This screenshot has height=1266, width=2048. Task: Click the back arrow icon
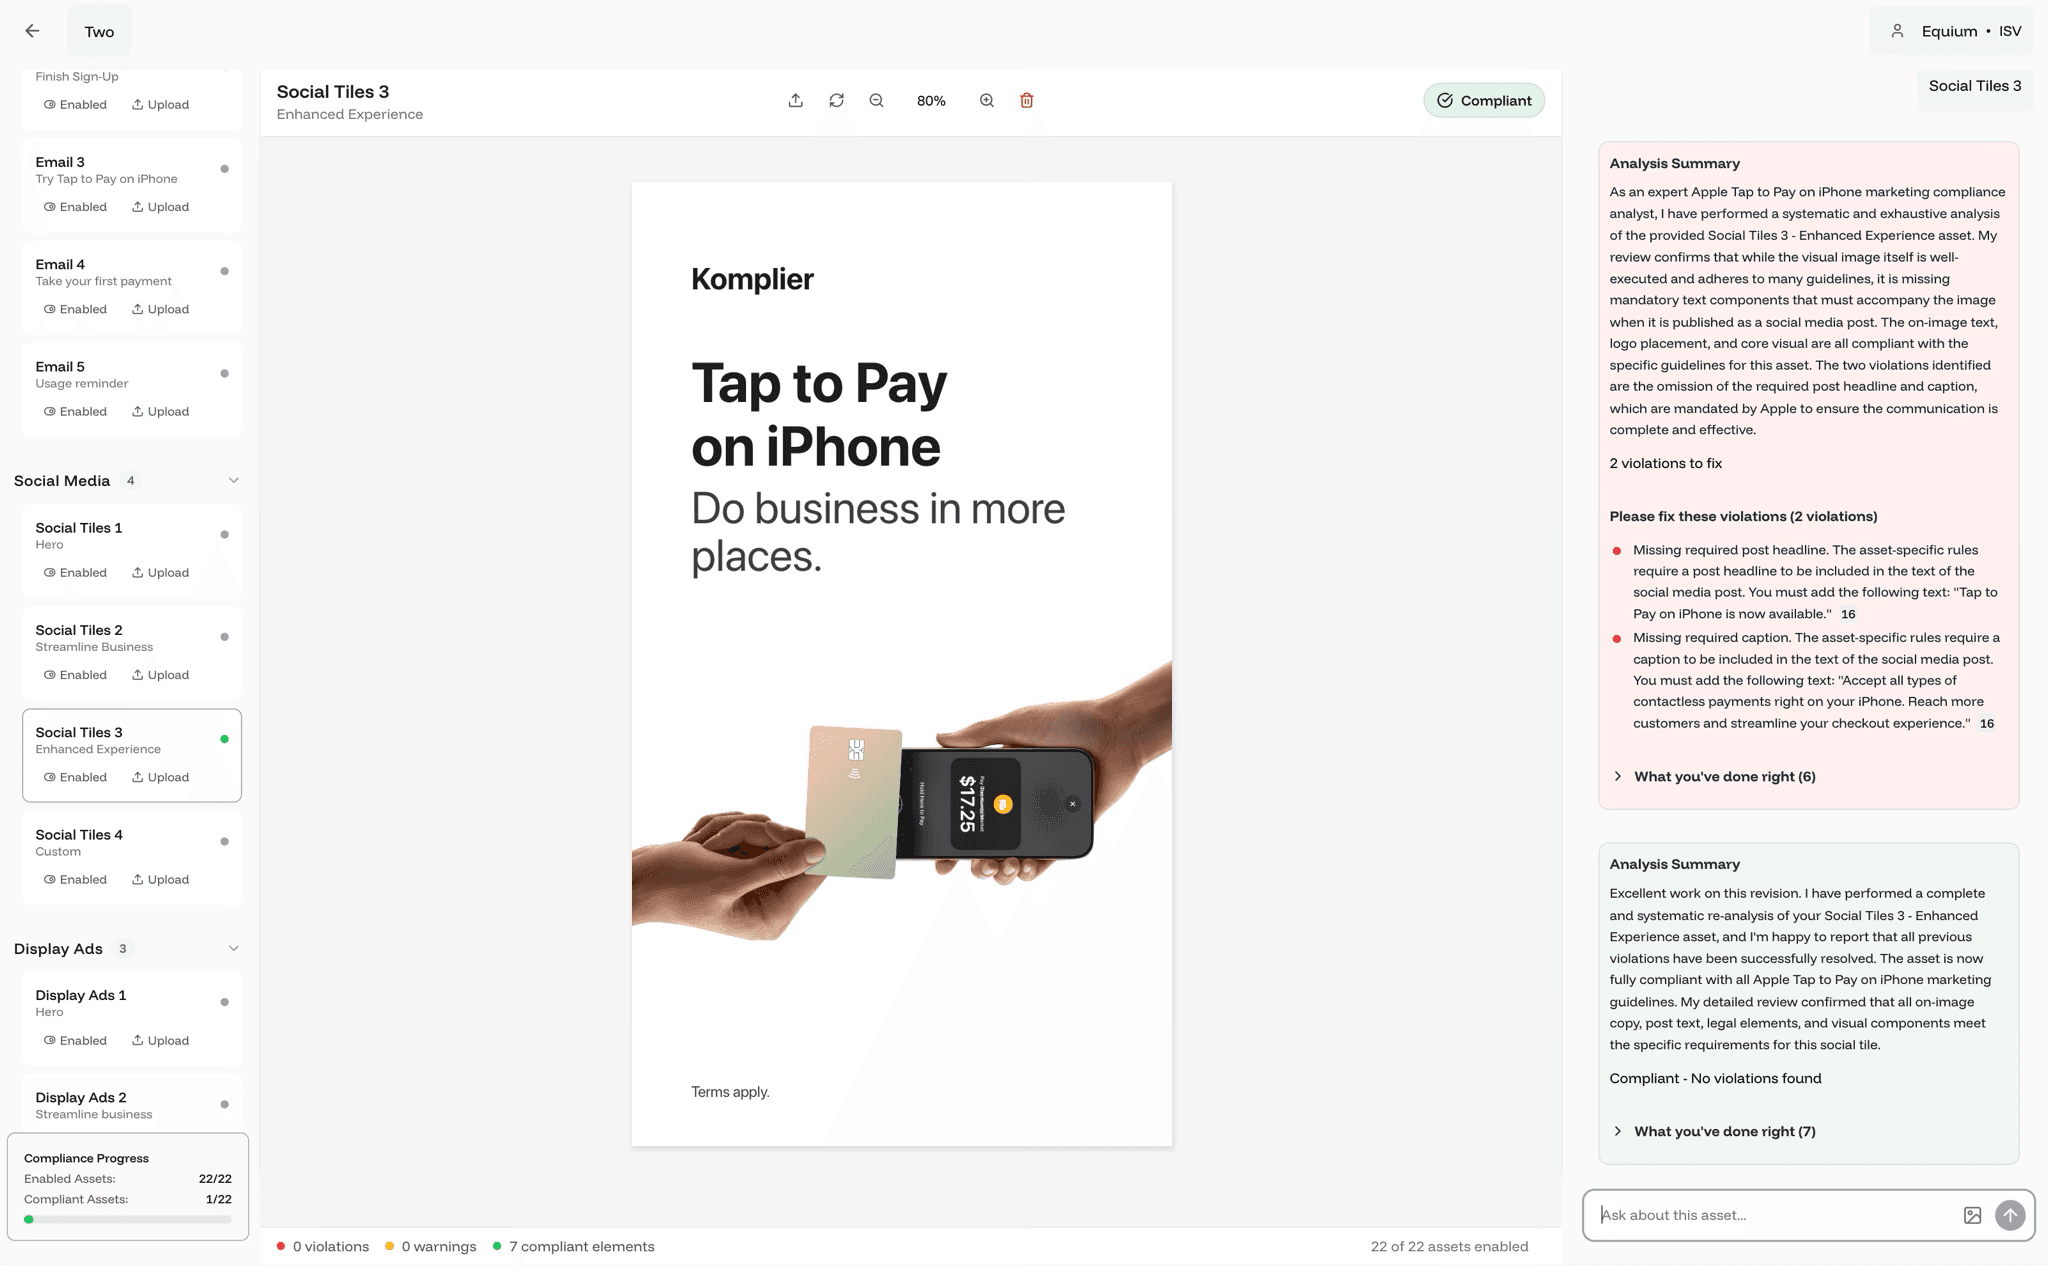click(x=32, y=31)
